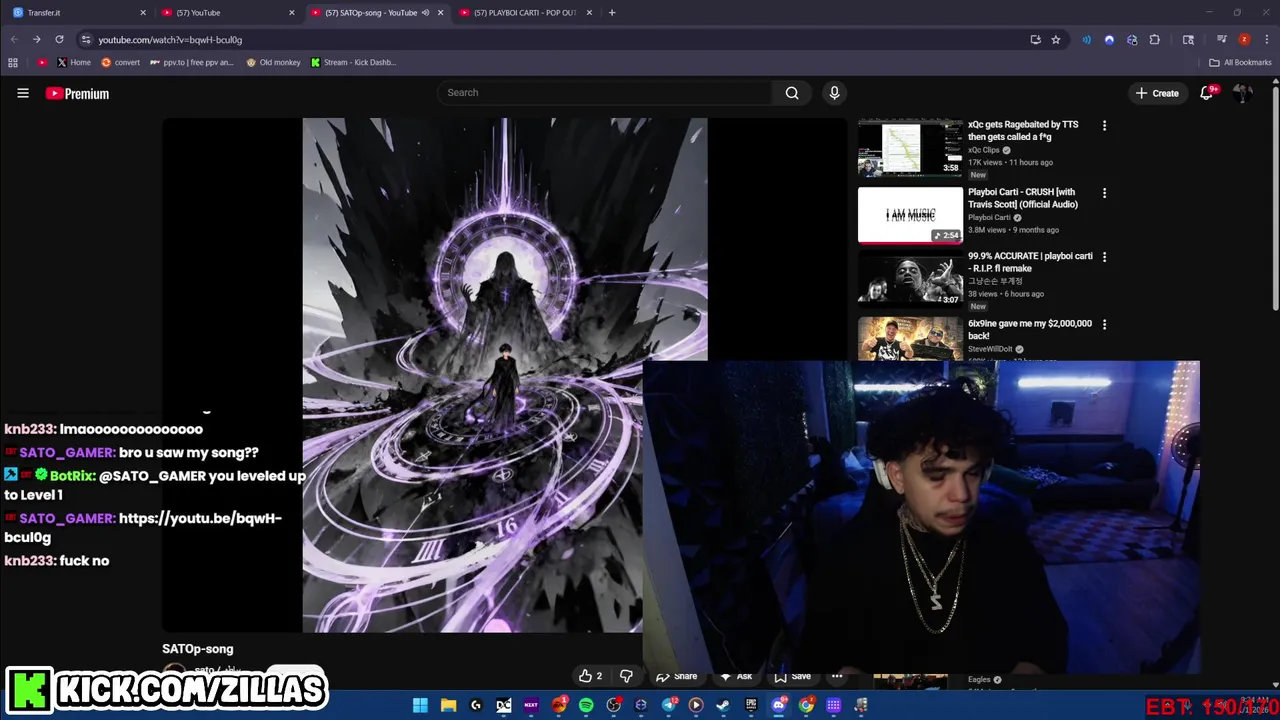Open Telegram from the taskbar
1280x720 pixels.
click(x=669, y=705)
